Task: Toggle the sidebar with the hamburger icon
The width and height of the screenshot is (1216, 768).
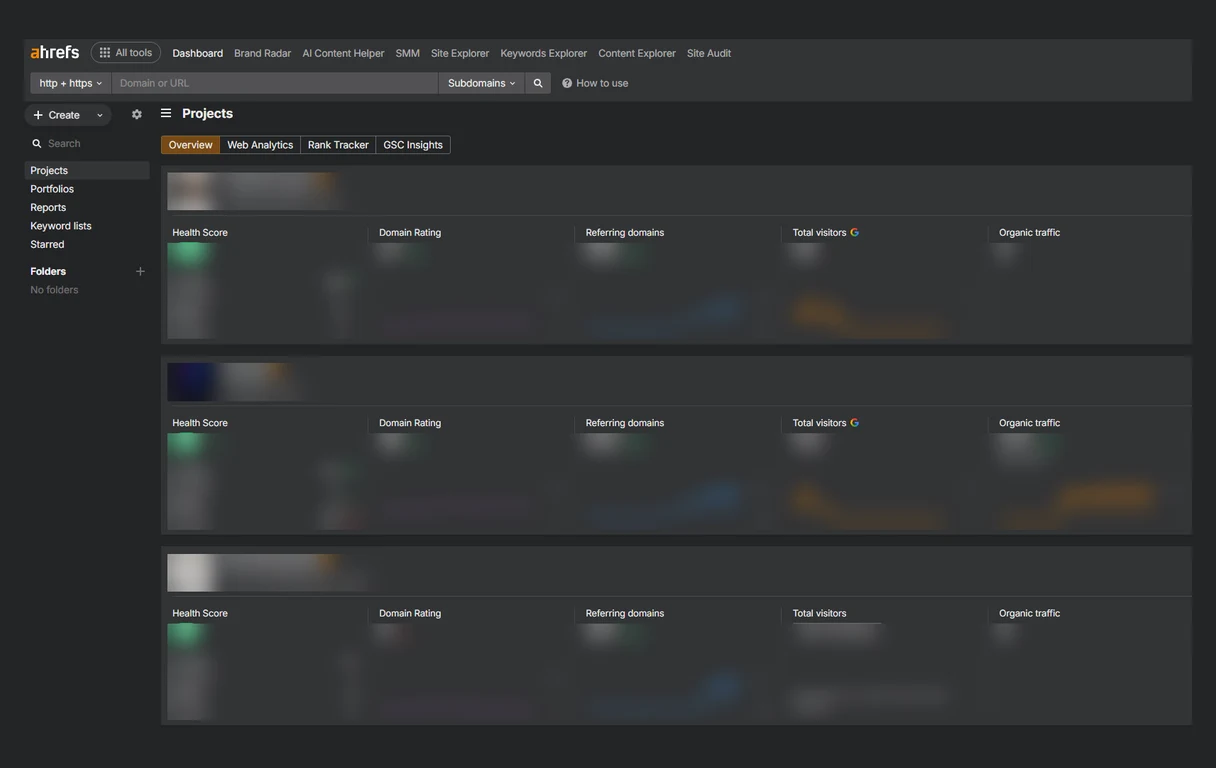Action: [166, 114]
